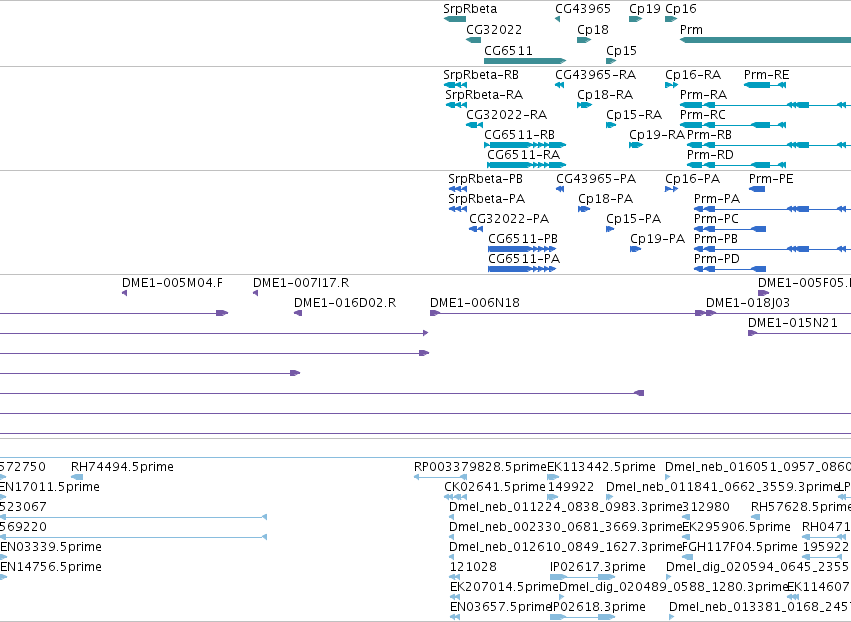This screenshot has width=851, height=622.
Task: Click the DME1-007I17.R clone end
Action: pos(255,293)
